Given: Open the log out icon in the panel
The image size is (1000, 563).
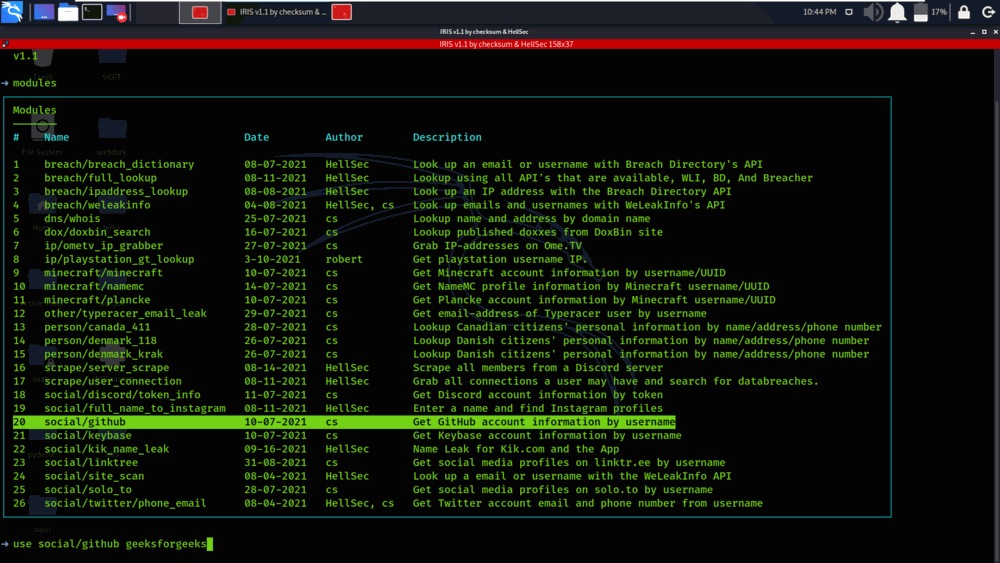Looking at the screenshot, I should pos(988,12).
